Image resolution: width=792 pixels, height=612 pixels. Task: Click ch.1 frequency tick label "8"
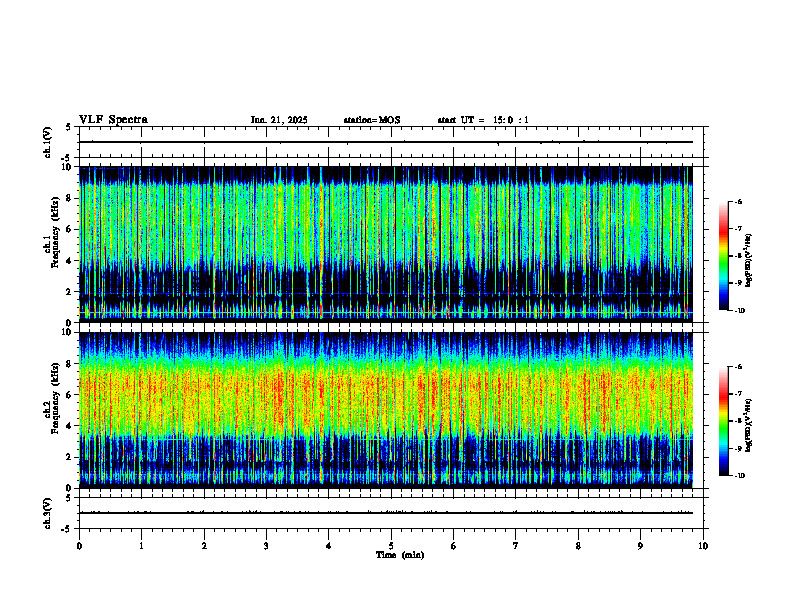(70, 198)
